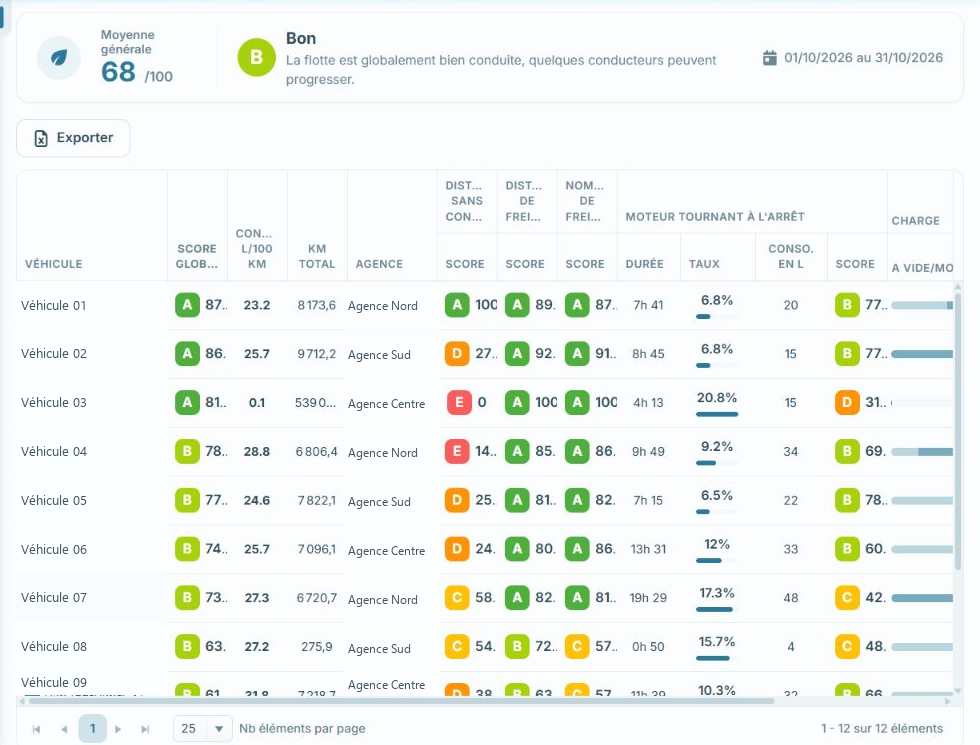The height and width of the screenshot is (745, 980).
Task: Click Véhicule 02 distance score D badge
Action: click(457, 354)
